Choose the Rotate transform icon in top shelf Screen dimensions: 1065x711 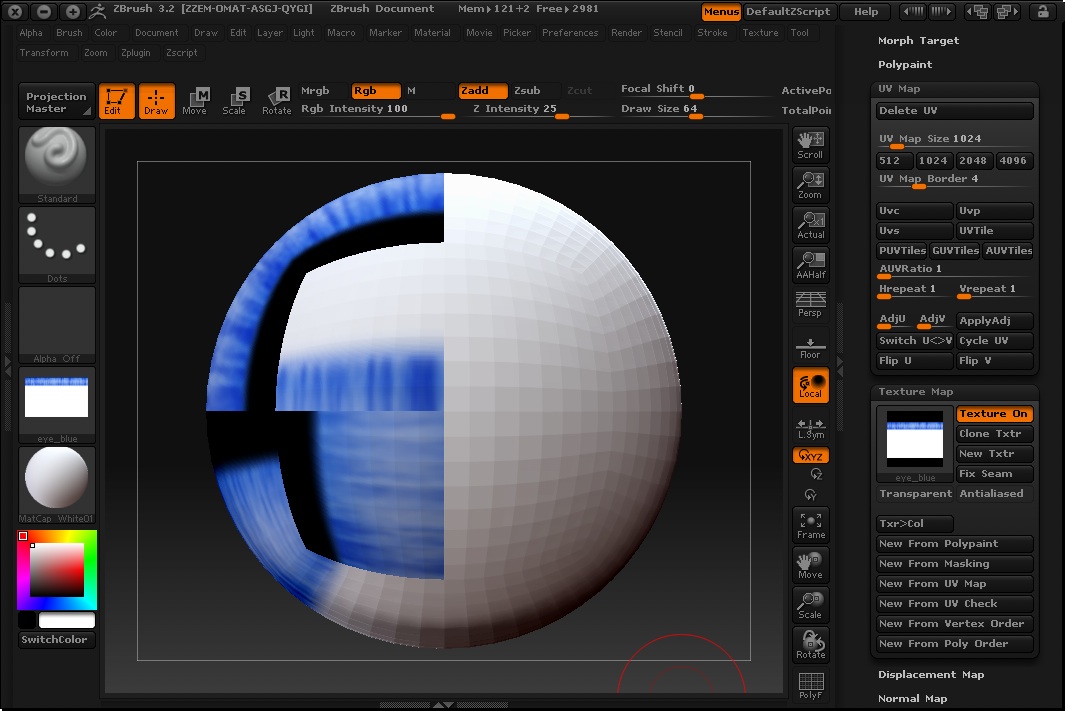tap(277, 101)
